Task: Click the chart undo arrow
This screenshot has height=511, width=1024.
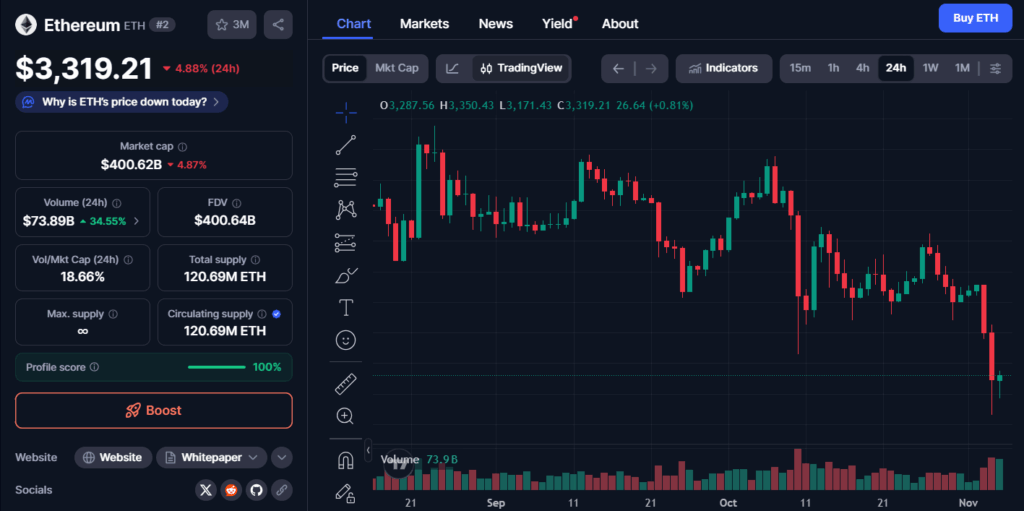Action: [618, 69]
